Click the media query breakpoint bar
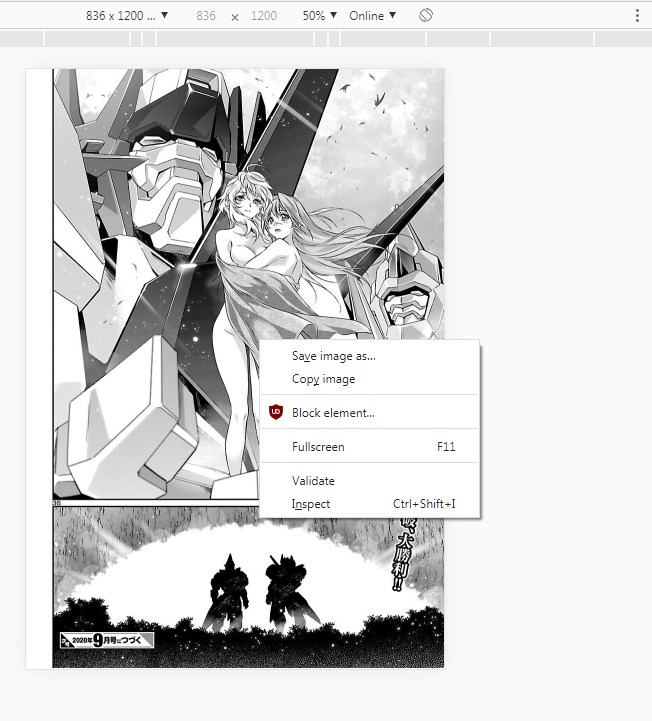Screen dimensions: 652x721 click(x=326, y=39)
